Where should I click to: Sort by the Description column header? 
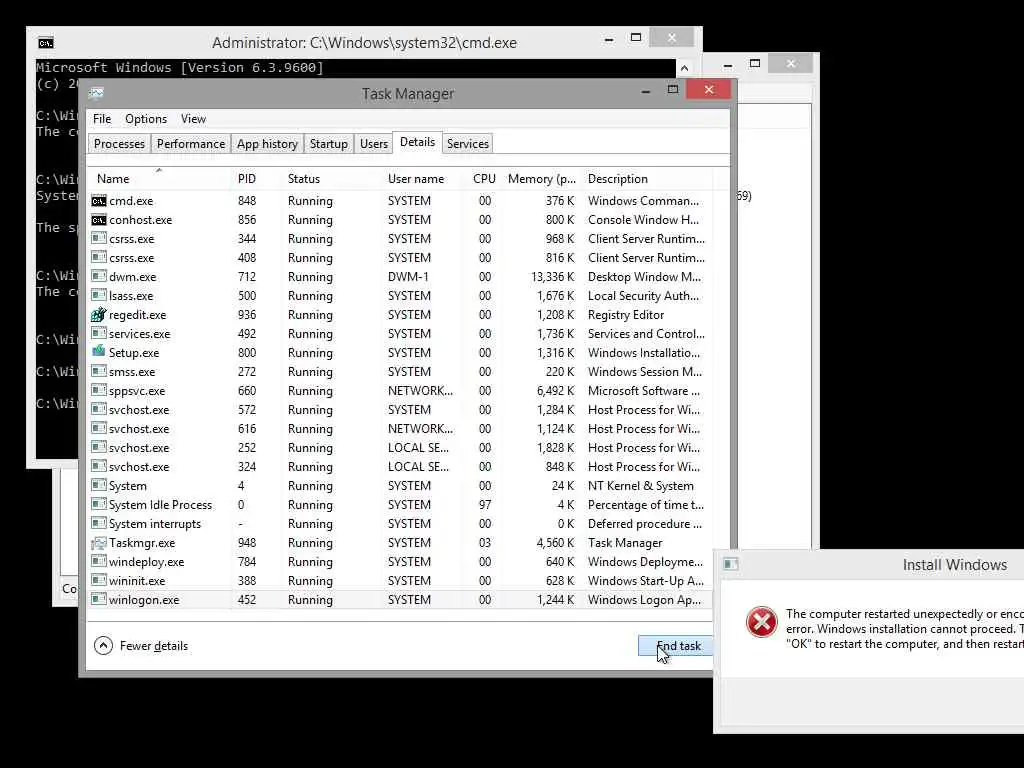(648, 178)
